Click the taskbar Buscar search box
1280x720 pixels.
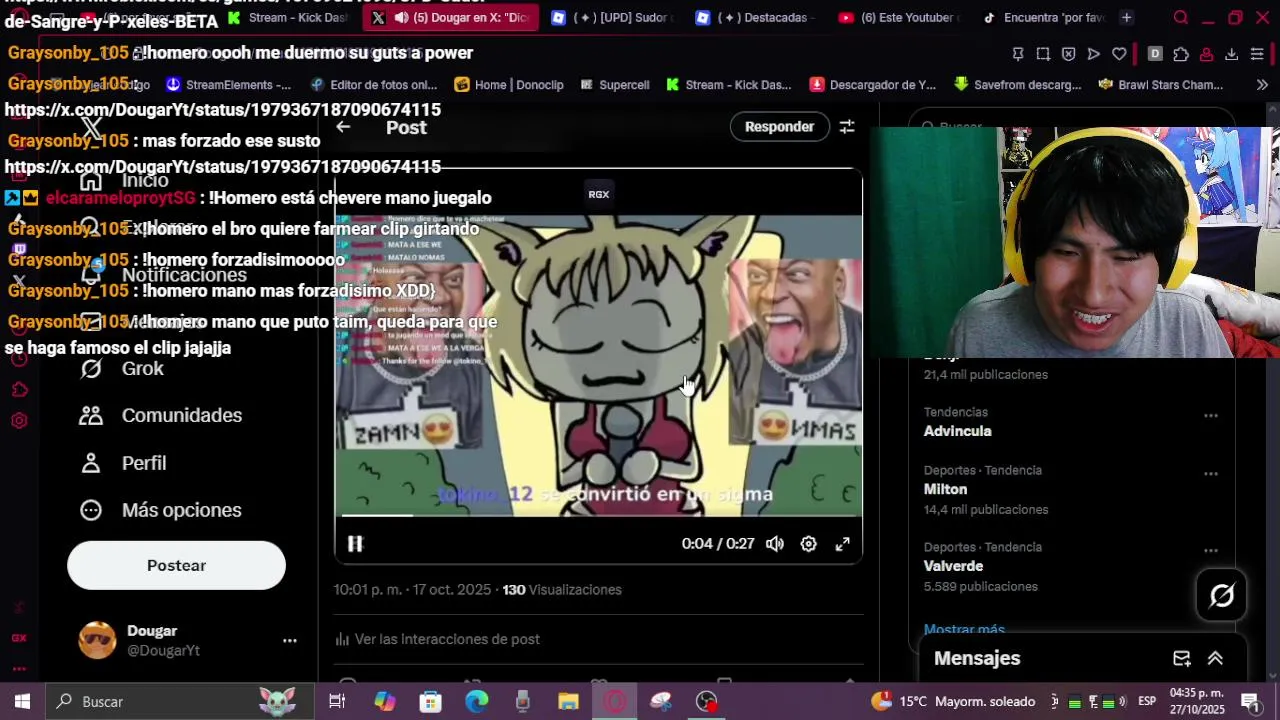tap(180, 702)
